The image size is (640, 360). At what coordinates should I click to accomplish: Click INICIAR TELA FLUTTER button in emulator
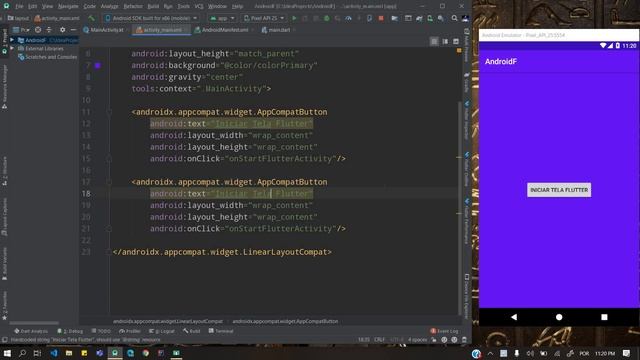click(x=559, y=190)
